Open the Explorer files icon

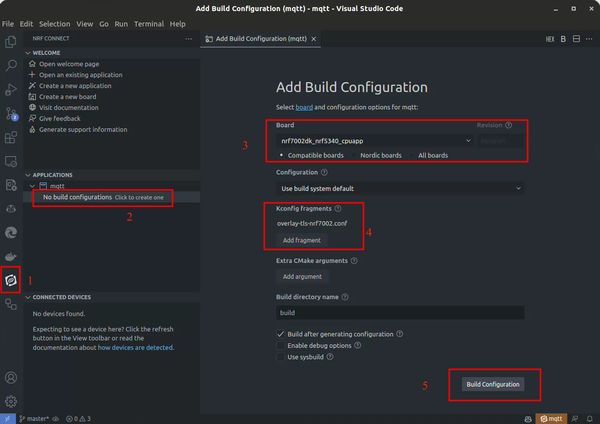[11, 41]
